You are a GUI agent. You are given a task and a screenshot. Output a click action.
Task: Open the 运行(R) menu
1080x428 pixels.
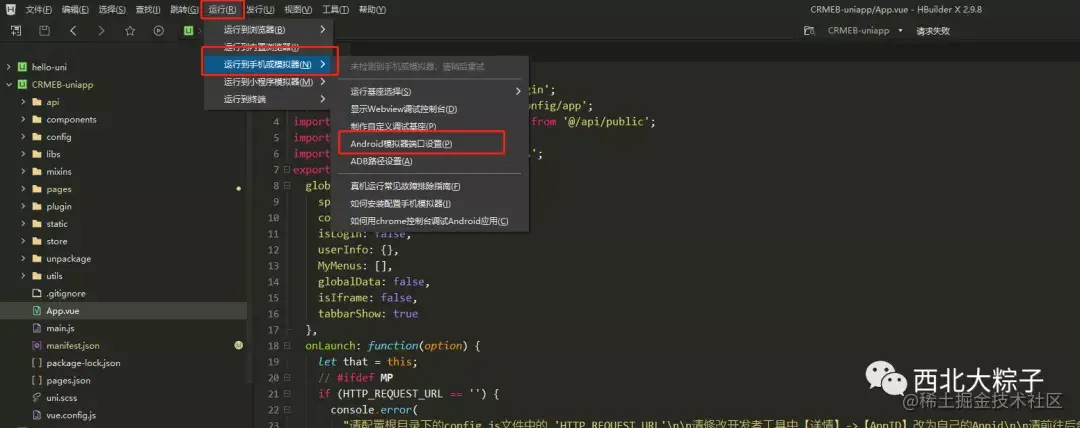tap(222, 10)
